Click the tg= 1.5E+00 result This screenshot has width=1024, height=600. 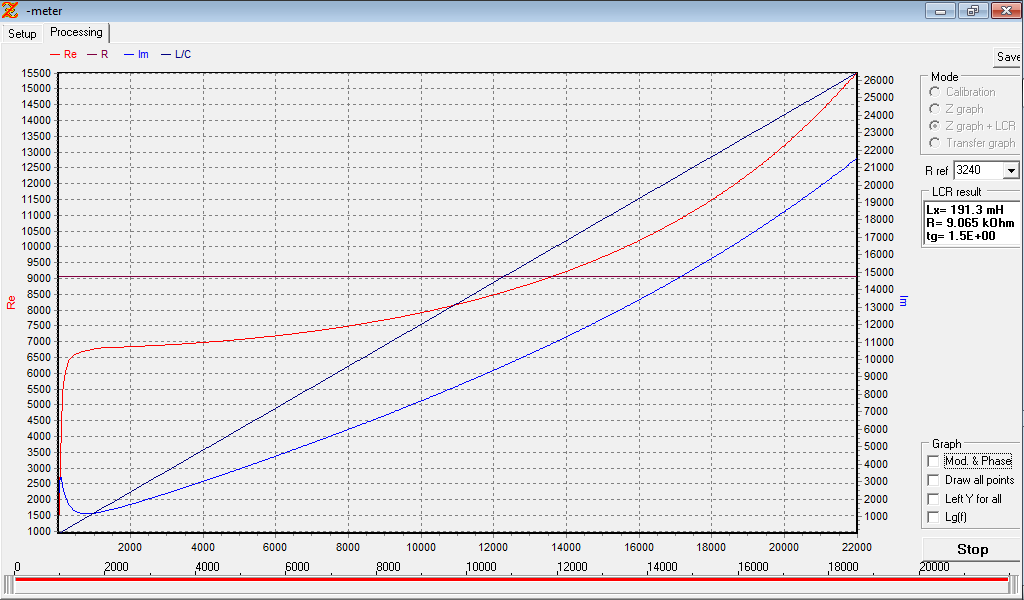point(961,236)
